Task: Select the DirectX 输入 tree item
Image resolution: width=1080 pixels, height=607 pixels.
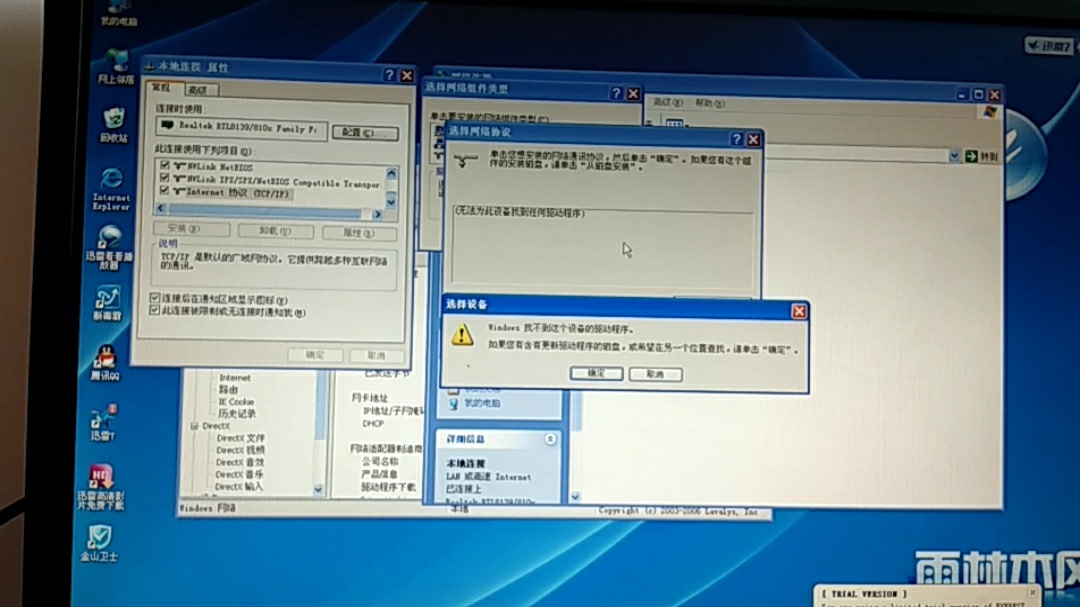Action: click(239, 486)
